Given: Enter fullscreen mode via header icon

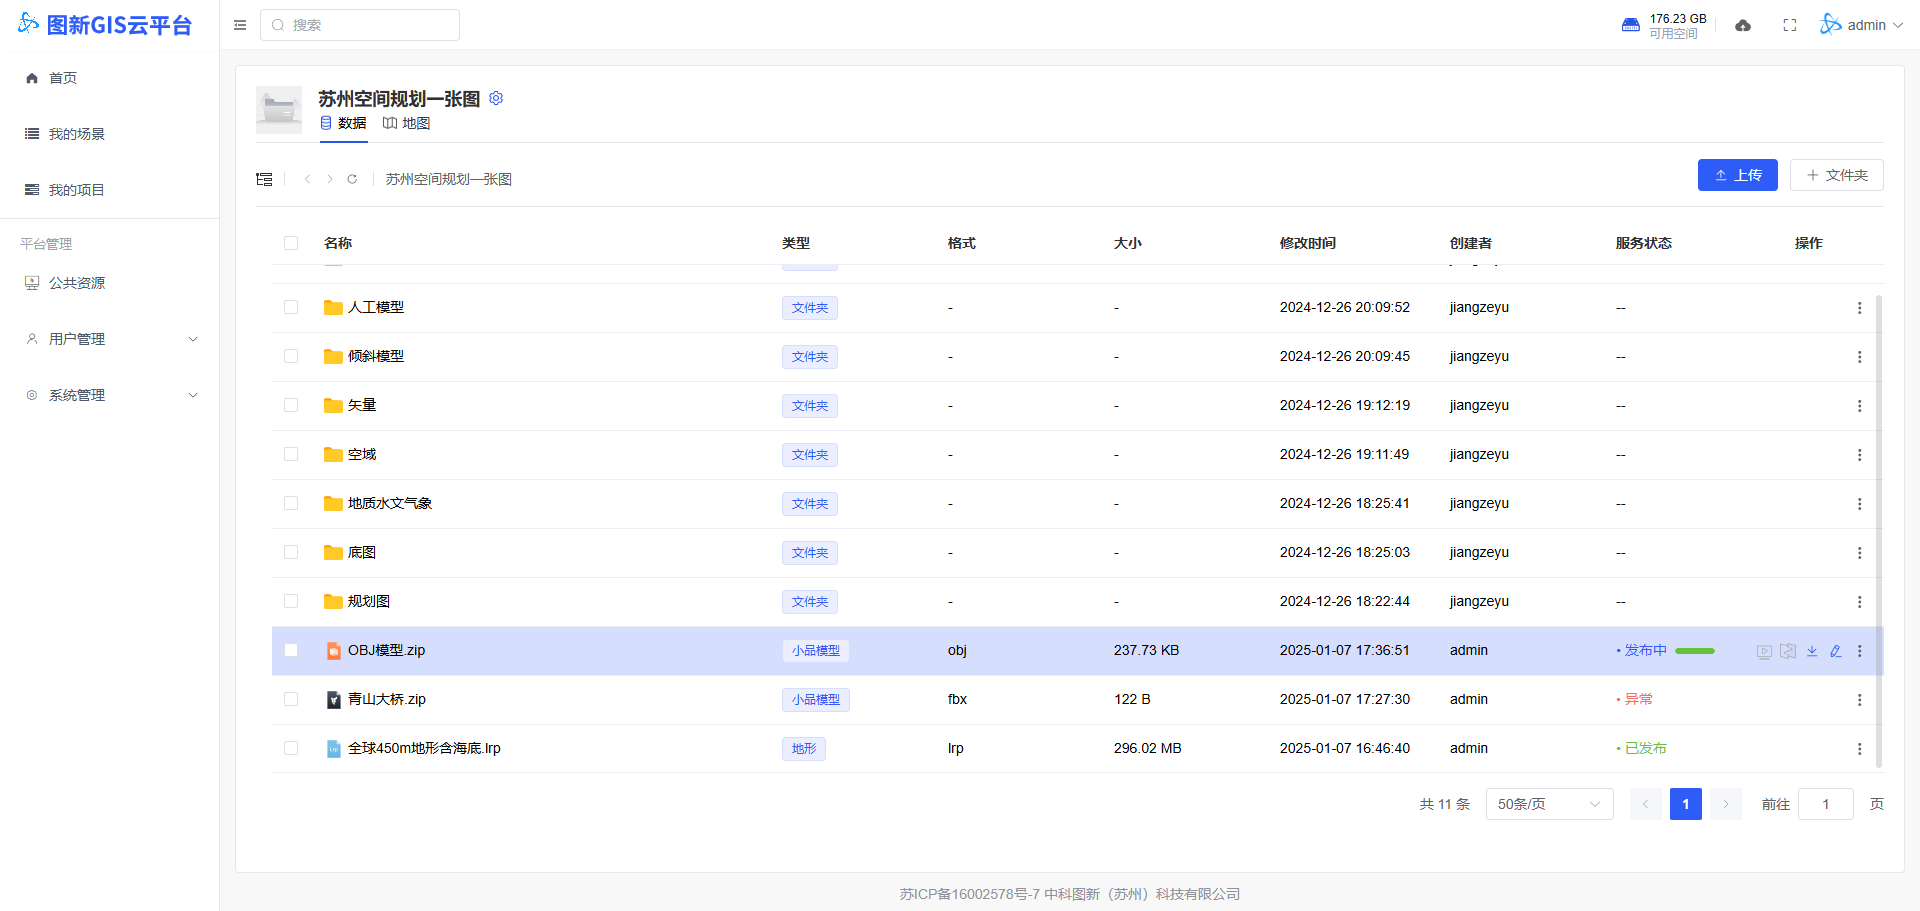Looking at the screenshot, I should [x=1790, y=25].
